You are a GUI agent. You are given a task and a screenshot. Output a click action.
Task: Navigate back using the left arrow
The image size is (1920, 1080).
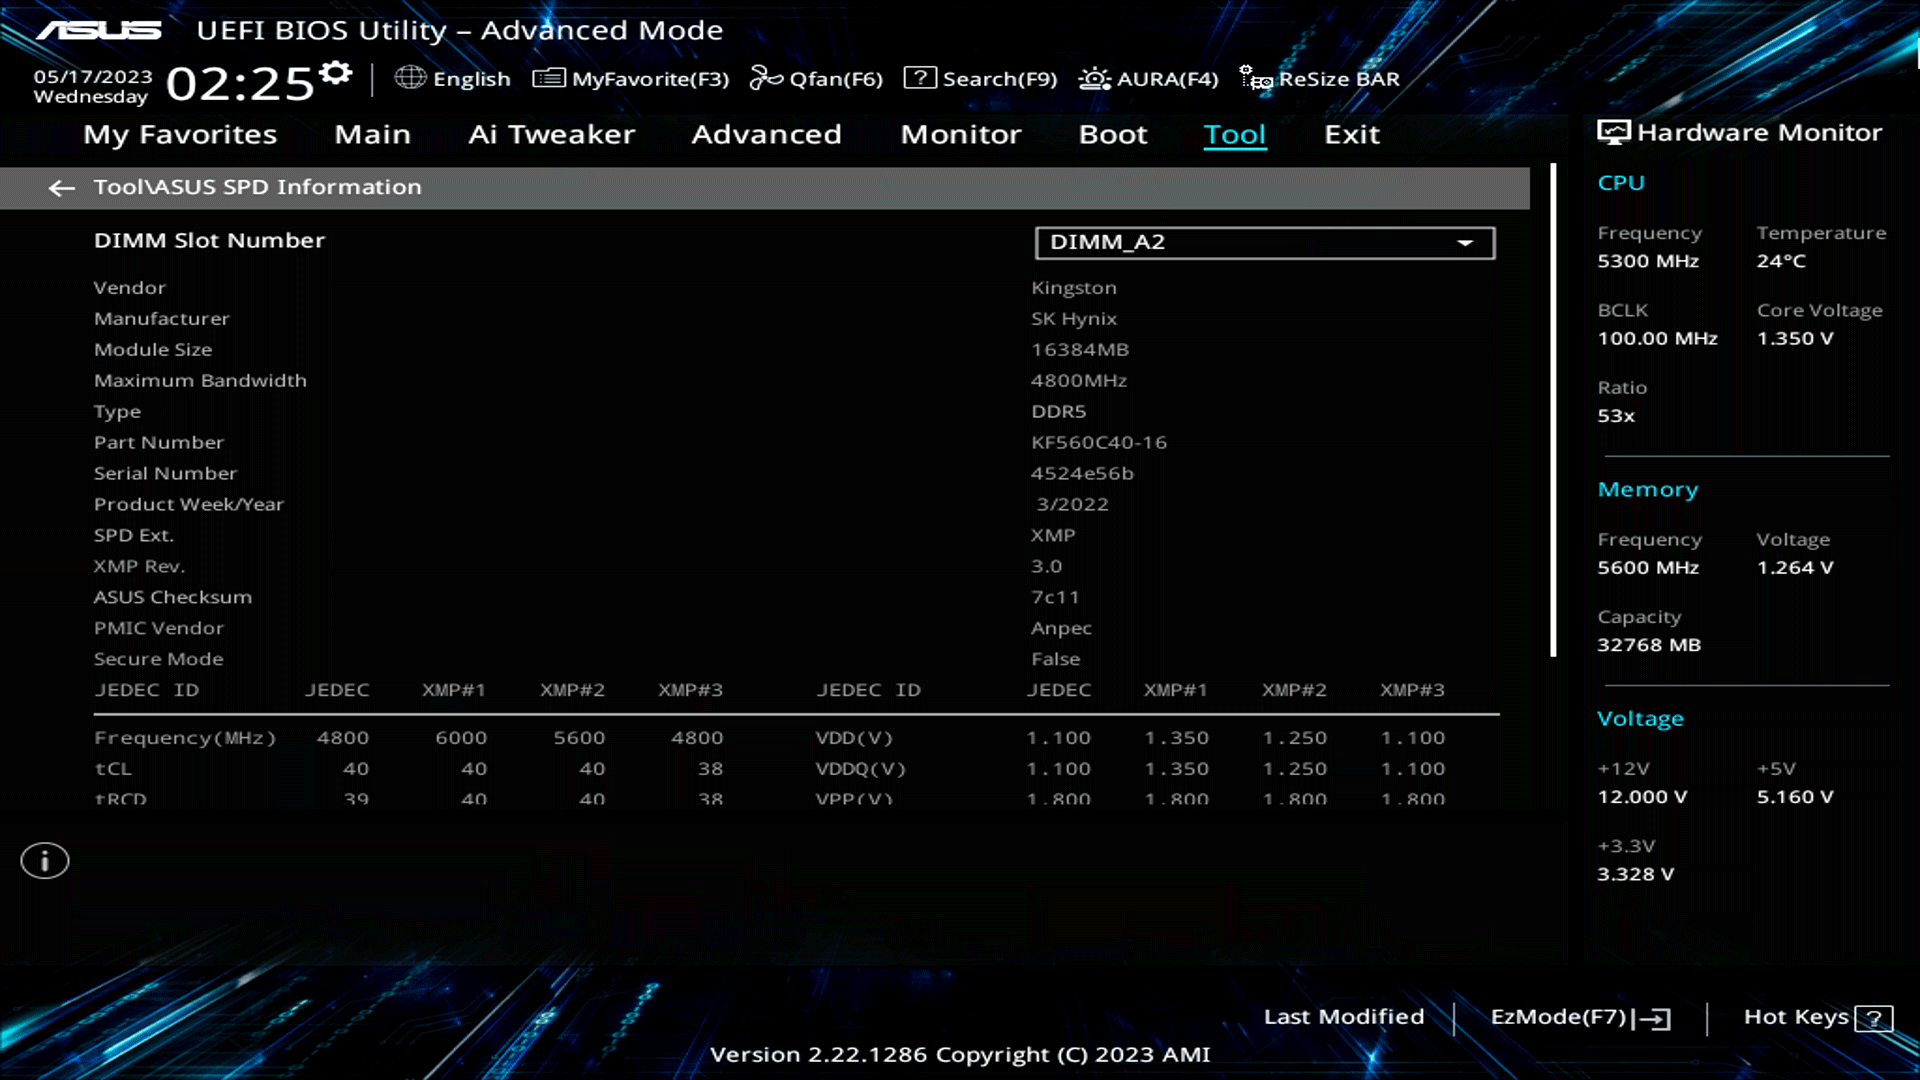tap(63, 188)
